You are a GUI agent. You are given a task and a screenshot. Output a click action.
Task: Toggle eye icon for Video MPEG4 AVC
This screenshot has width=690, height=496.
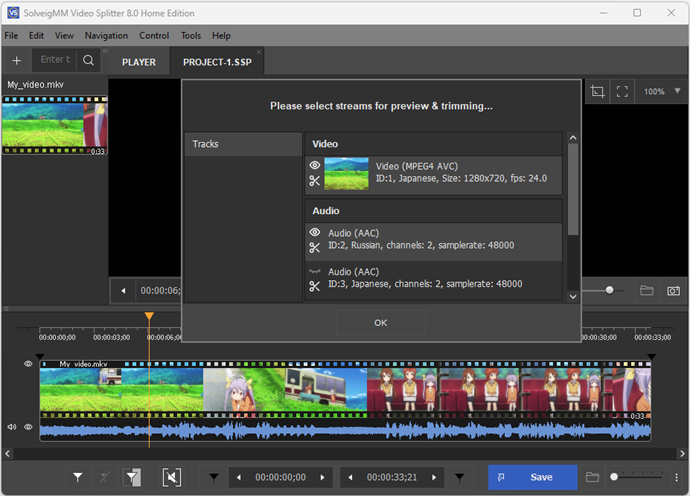tap(315, 165)
